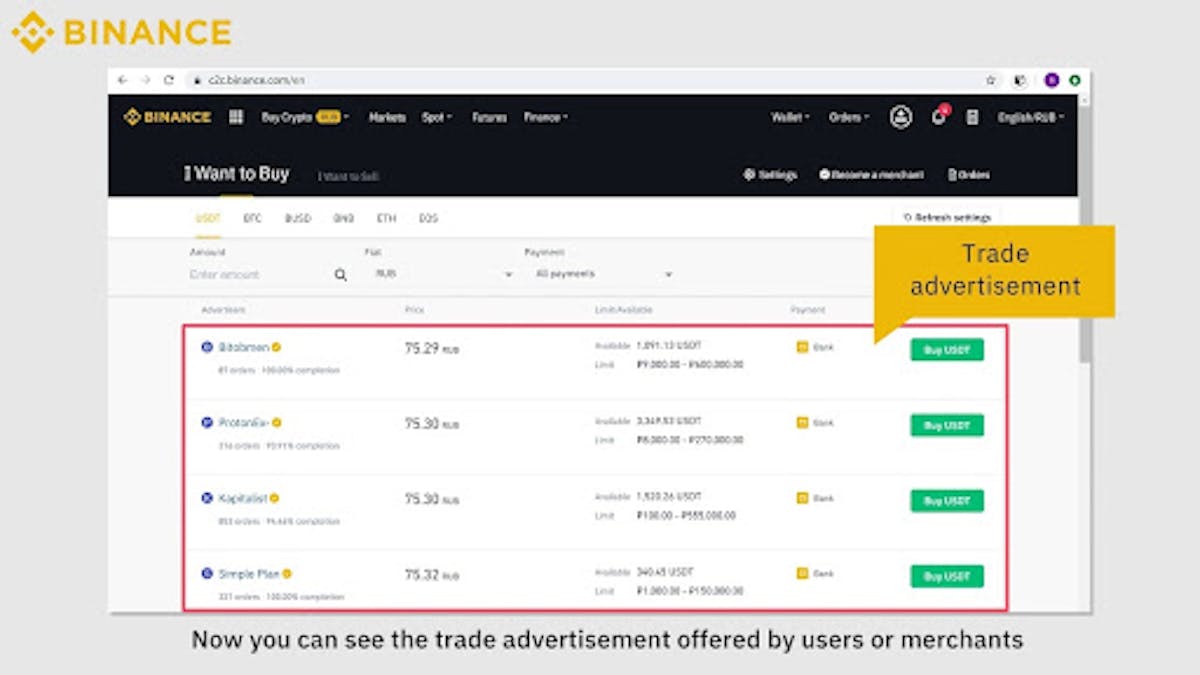Click the download app phone icon
This screenshot has width=1200, height=675.
[x=972, y=117]
